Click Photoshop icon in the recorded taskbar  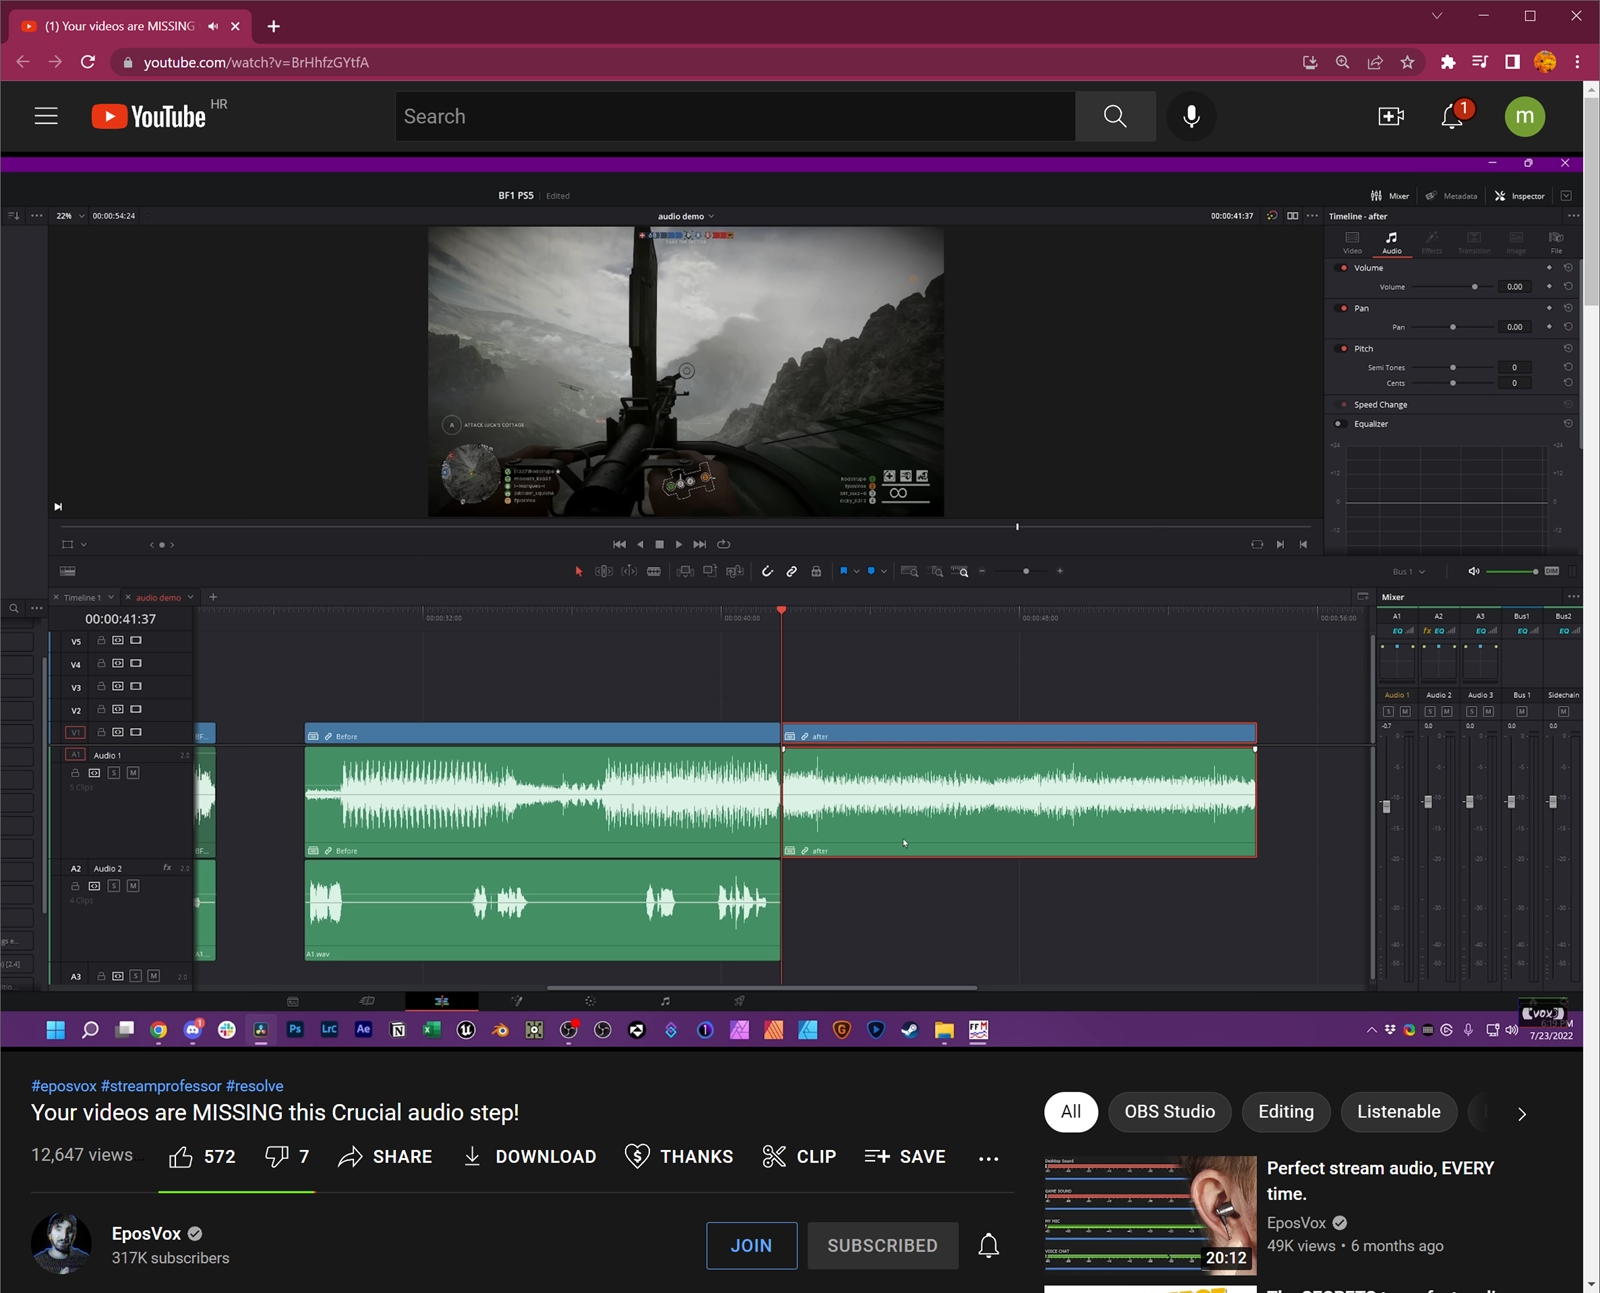pyautogui.click(x=295, y=1029)
